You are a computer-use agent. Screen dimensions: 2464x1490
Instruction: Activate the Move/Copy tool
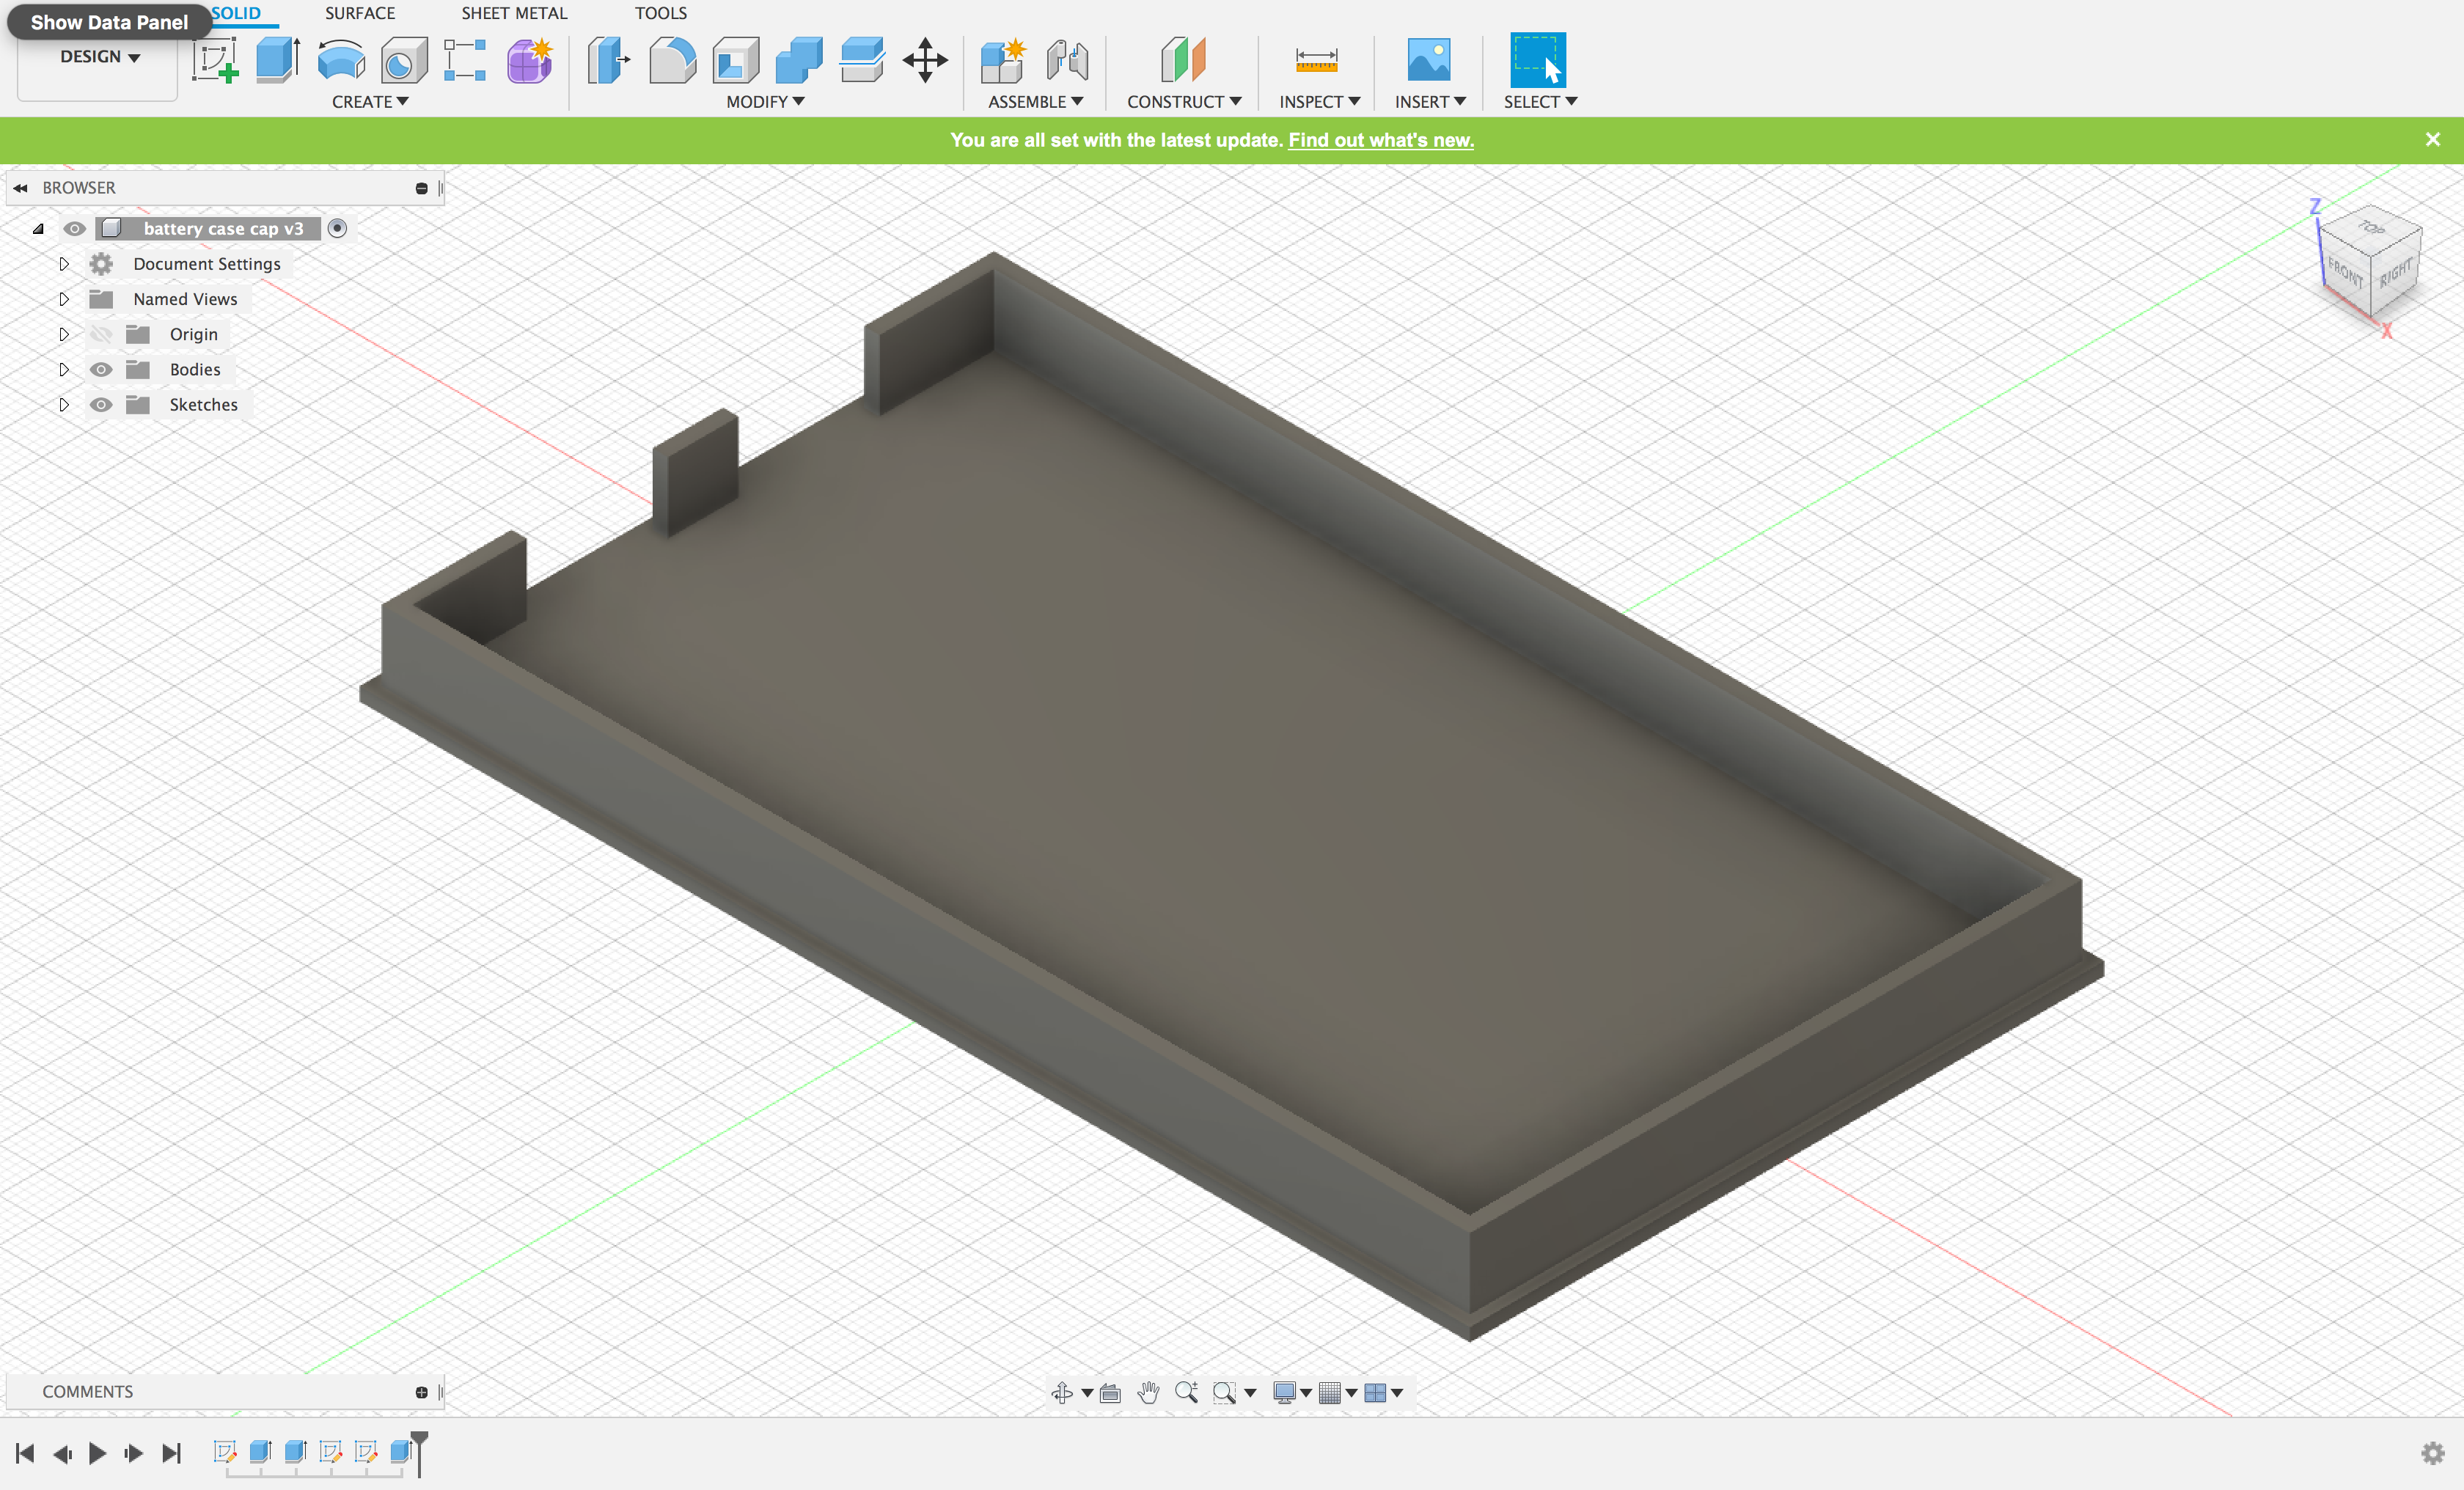point(925,60)
